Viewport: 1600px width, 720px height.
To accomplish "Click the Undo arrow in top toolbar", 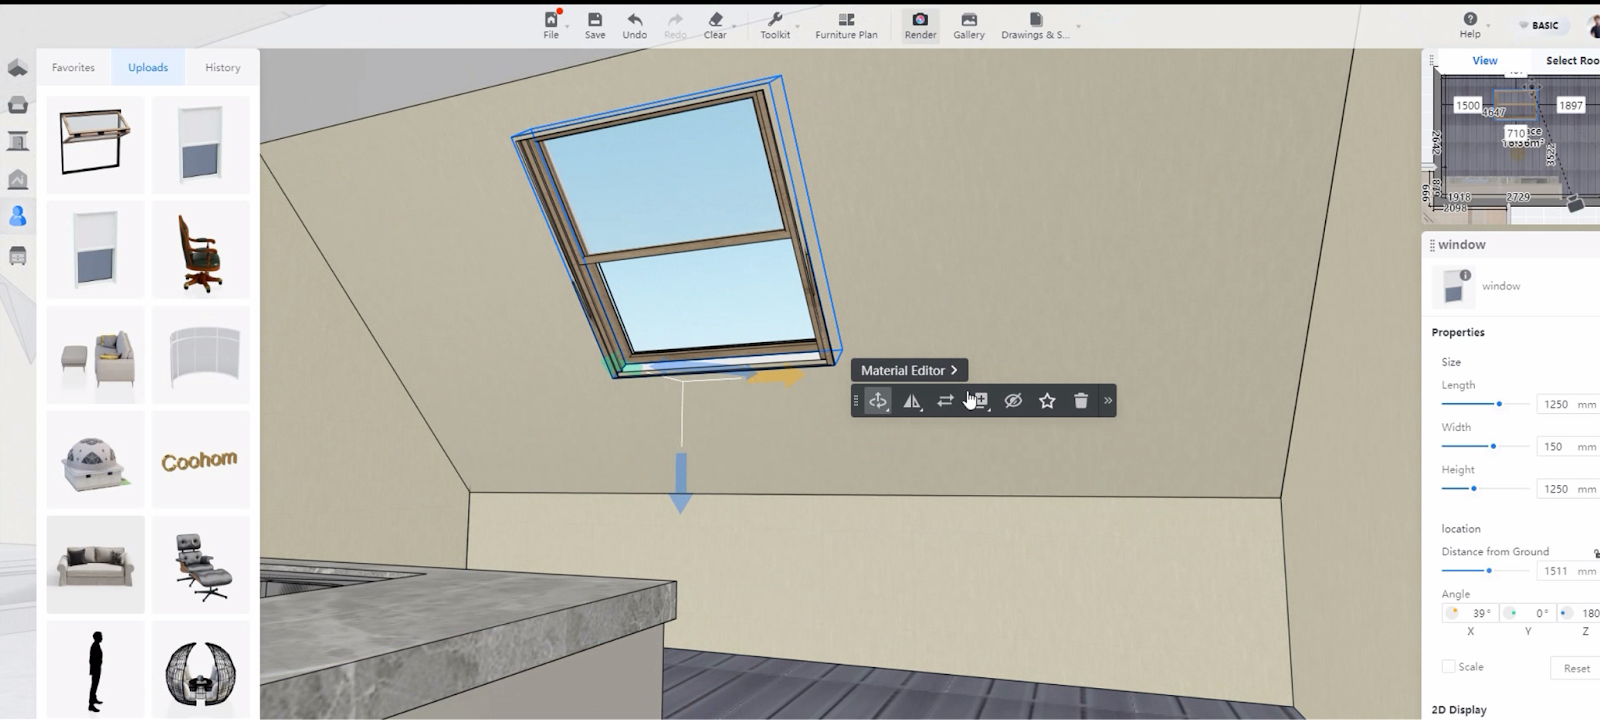I will (x=634, y=25).
